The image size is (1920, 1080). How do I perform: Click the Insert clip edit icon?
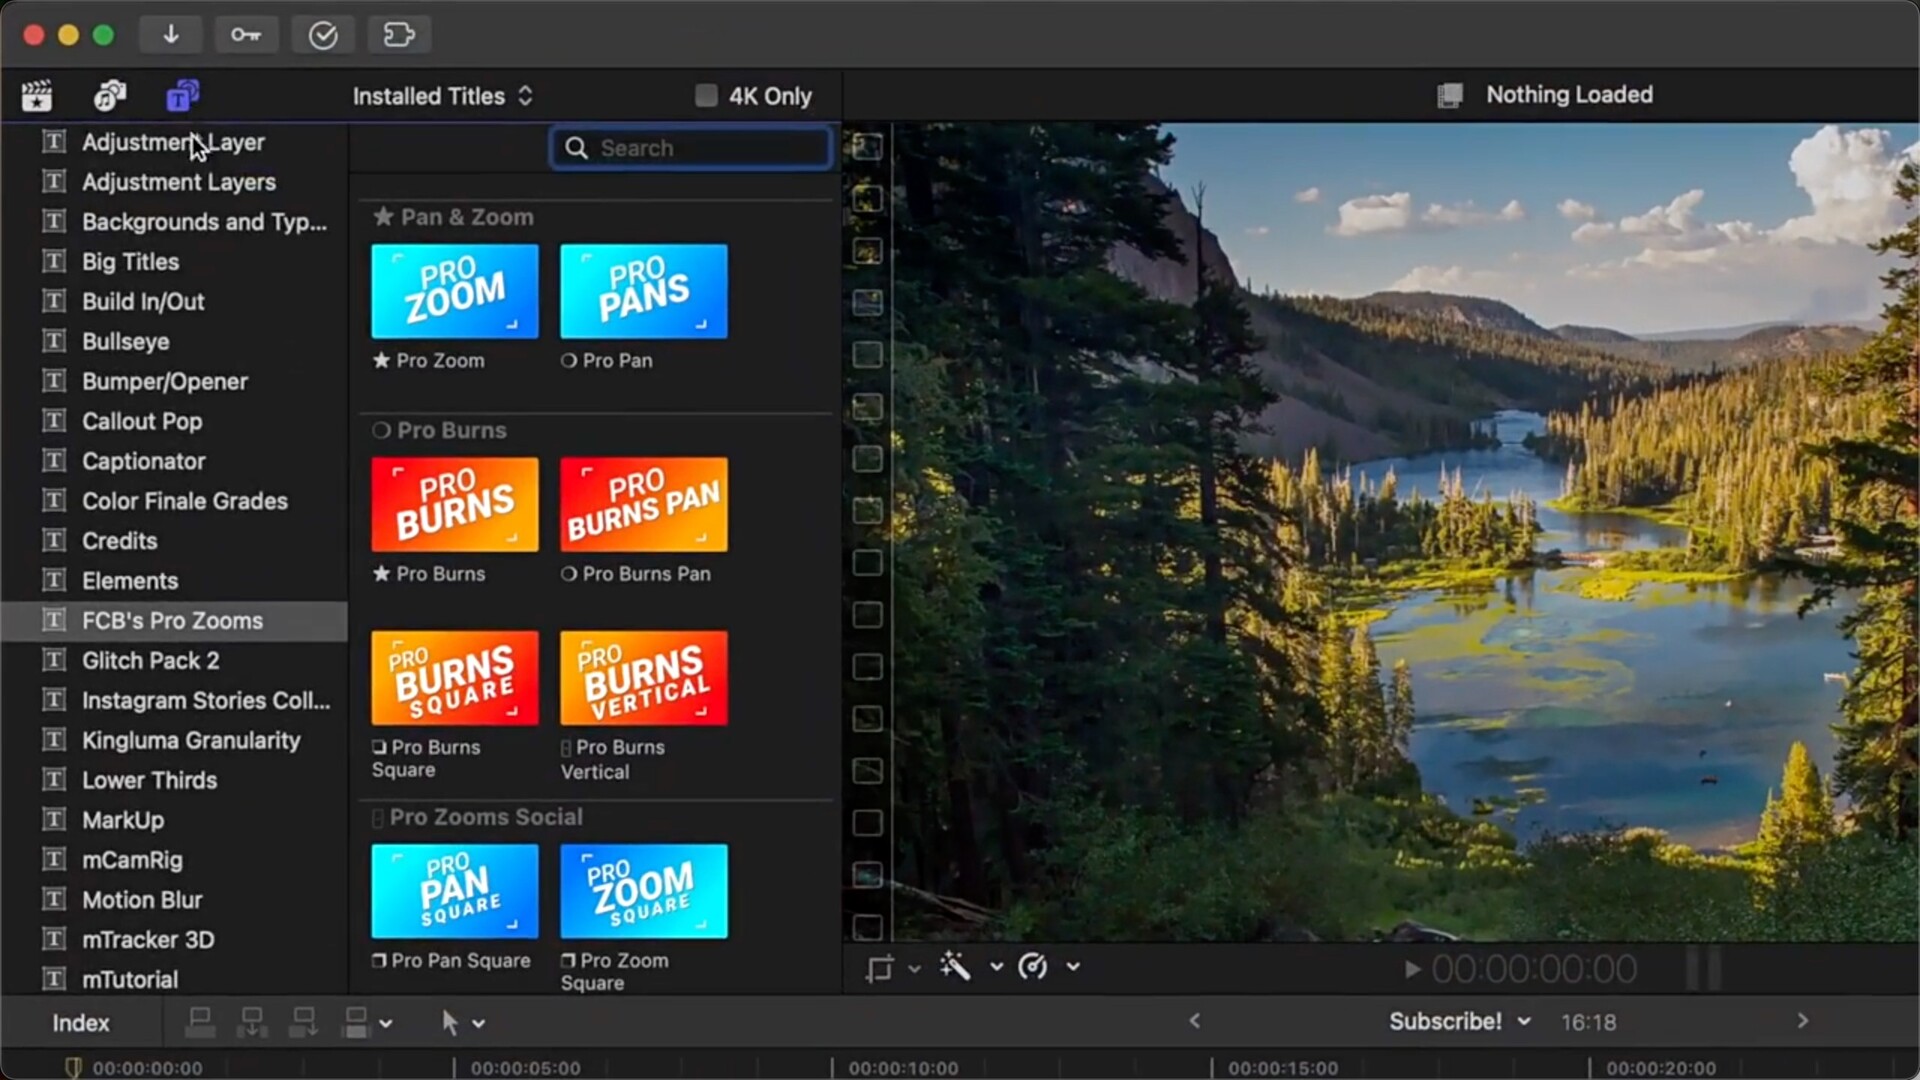pos(252,1022)
